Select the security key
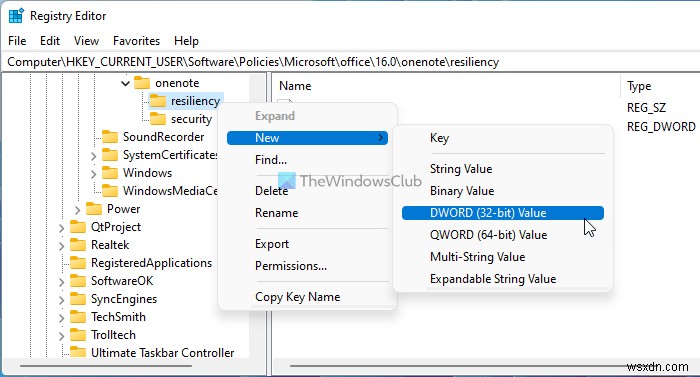 click(191, 119)
